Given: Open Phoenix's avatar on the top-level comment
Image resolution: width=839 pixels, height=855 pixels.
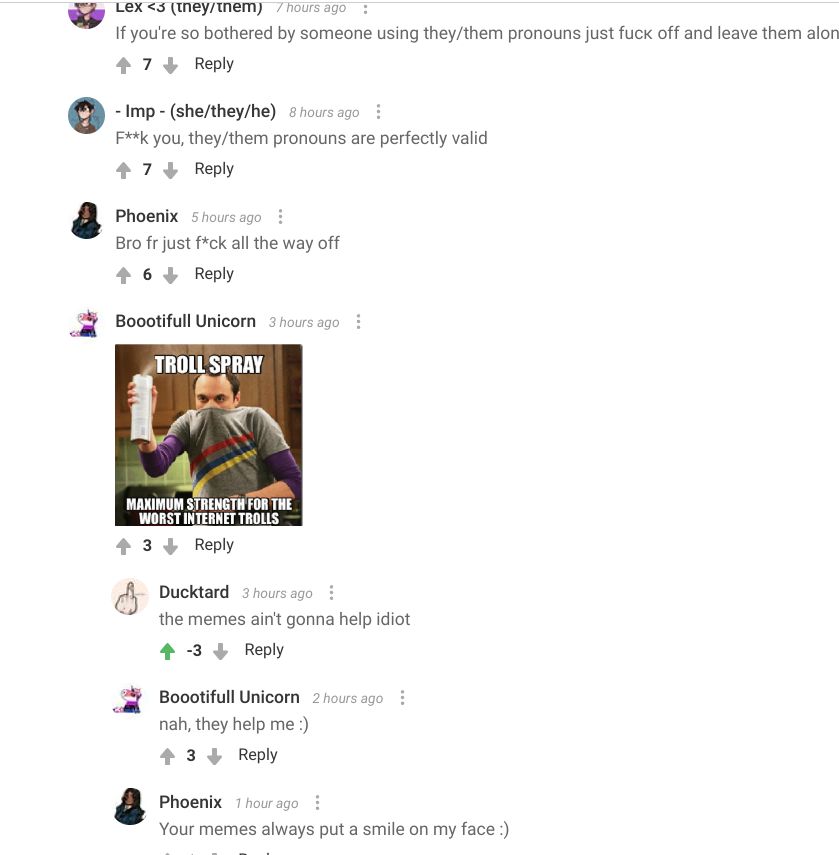Looking at the screenshot, I should [x=86, y=220].
